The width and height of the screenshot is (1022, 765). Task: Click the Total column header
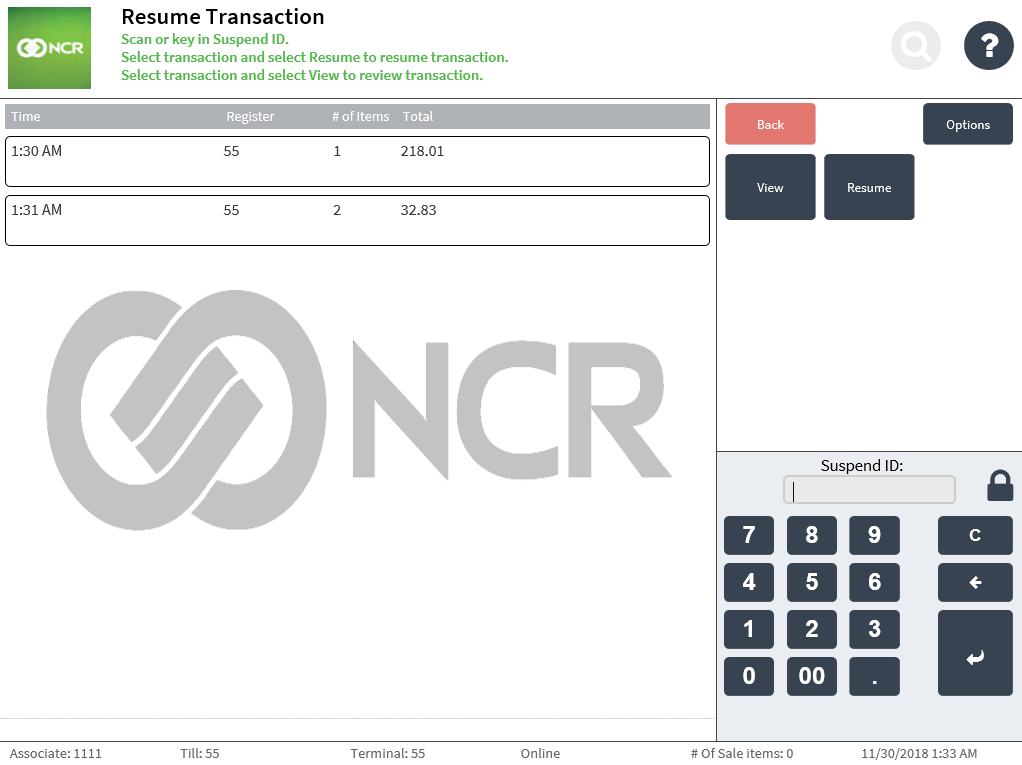point(418,117)
